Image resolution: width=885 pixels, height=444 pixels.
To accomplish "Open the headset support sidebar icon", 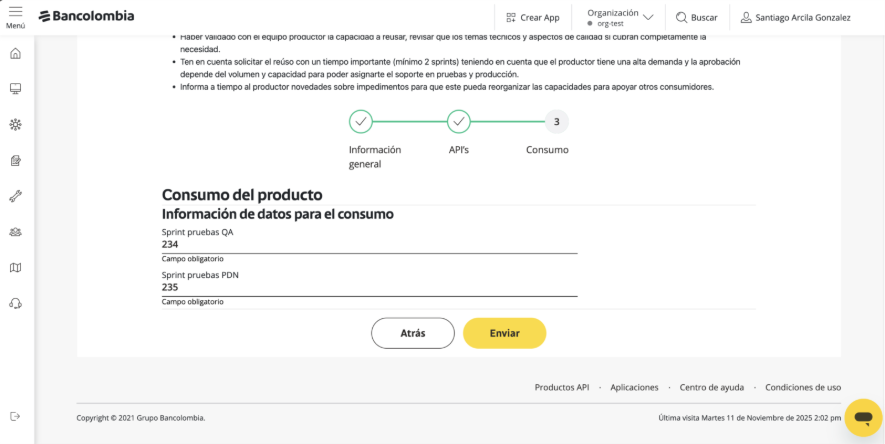I will [15, 303].
